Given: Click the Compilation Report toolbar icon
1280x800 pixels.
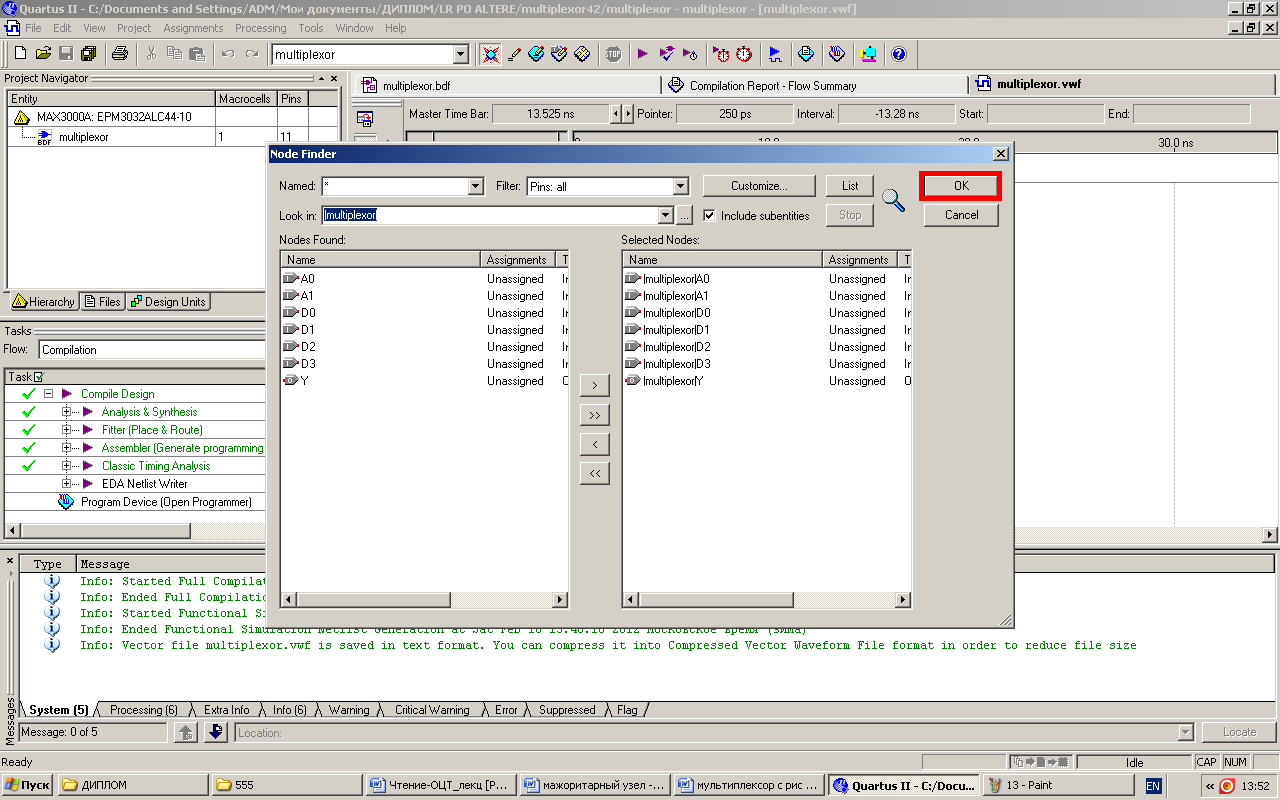Looking at the screenshot, I should [806, 54].
